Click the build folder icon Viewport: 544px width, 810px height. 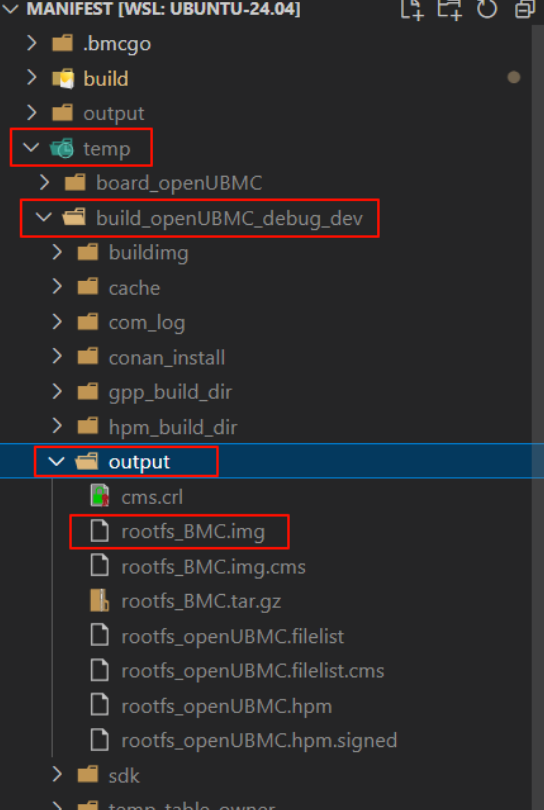63,79
